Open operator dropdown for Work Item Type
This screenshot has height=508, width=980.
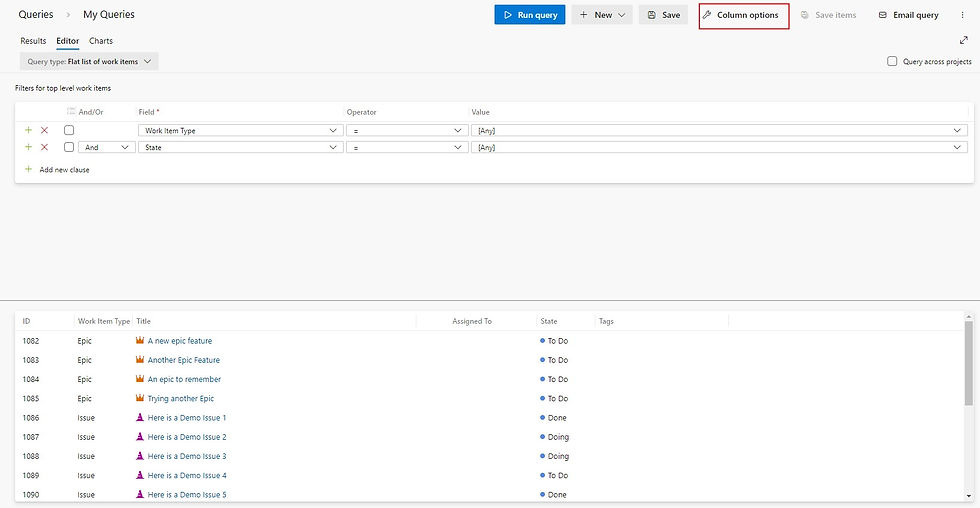click(x=407, y=131)
